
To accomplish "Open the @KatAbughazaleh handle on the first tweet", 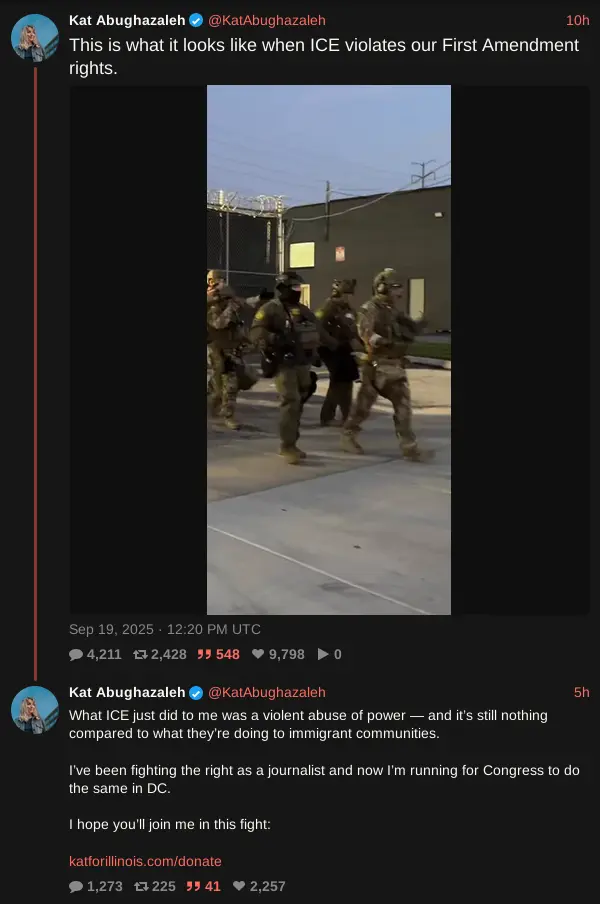I will click(x=267, y=20).
